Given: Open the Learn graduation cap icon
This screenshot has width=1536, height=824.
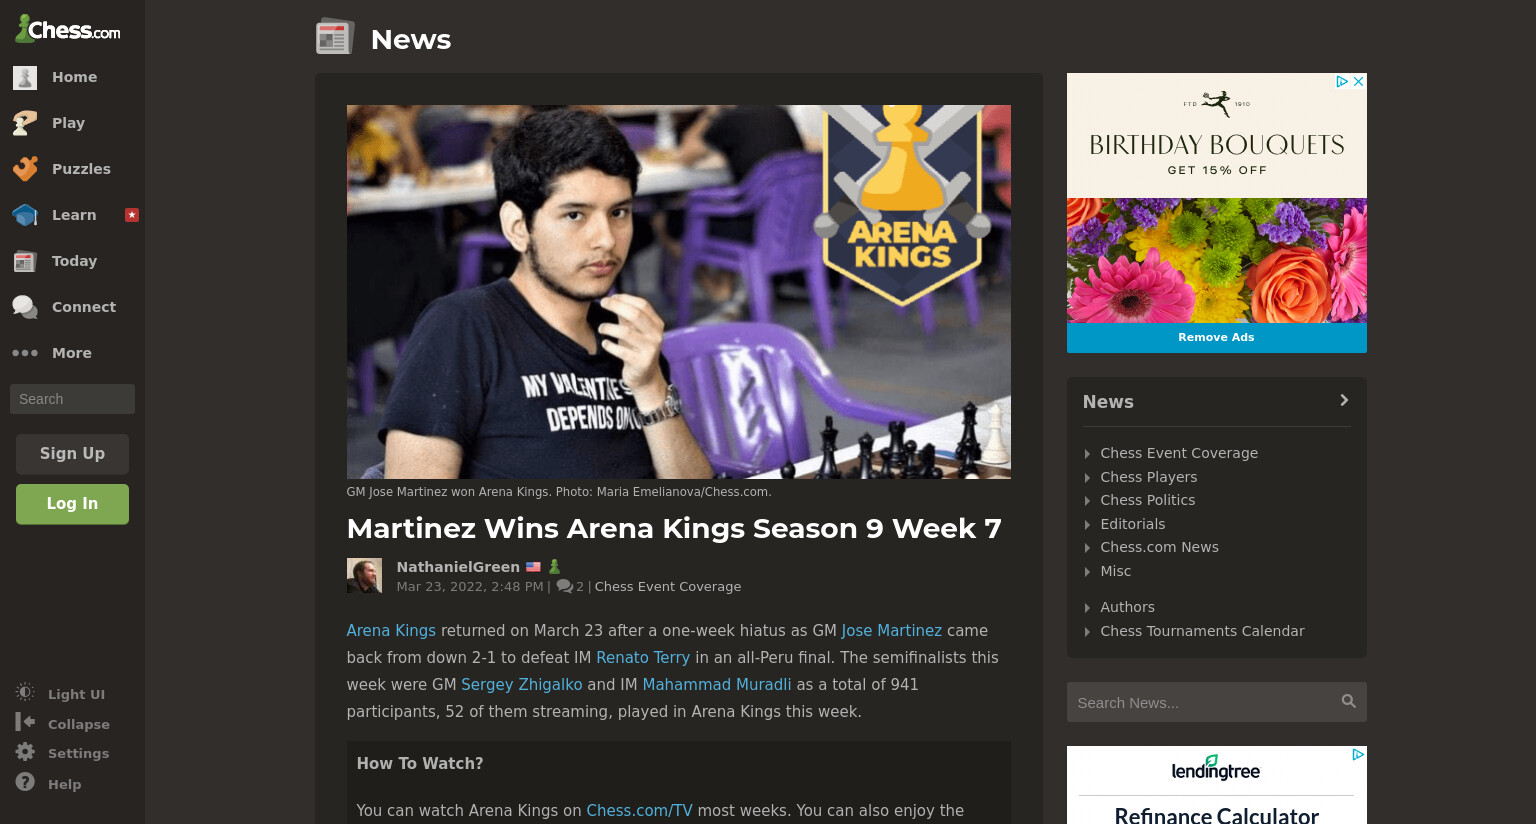Looking at the screenshot, I should click(25, 215).
